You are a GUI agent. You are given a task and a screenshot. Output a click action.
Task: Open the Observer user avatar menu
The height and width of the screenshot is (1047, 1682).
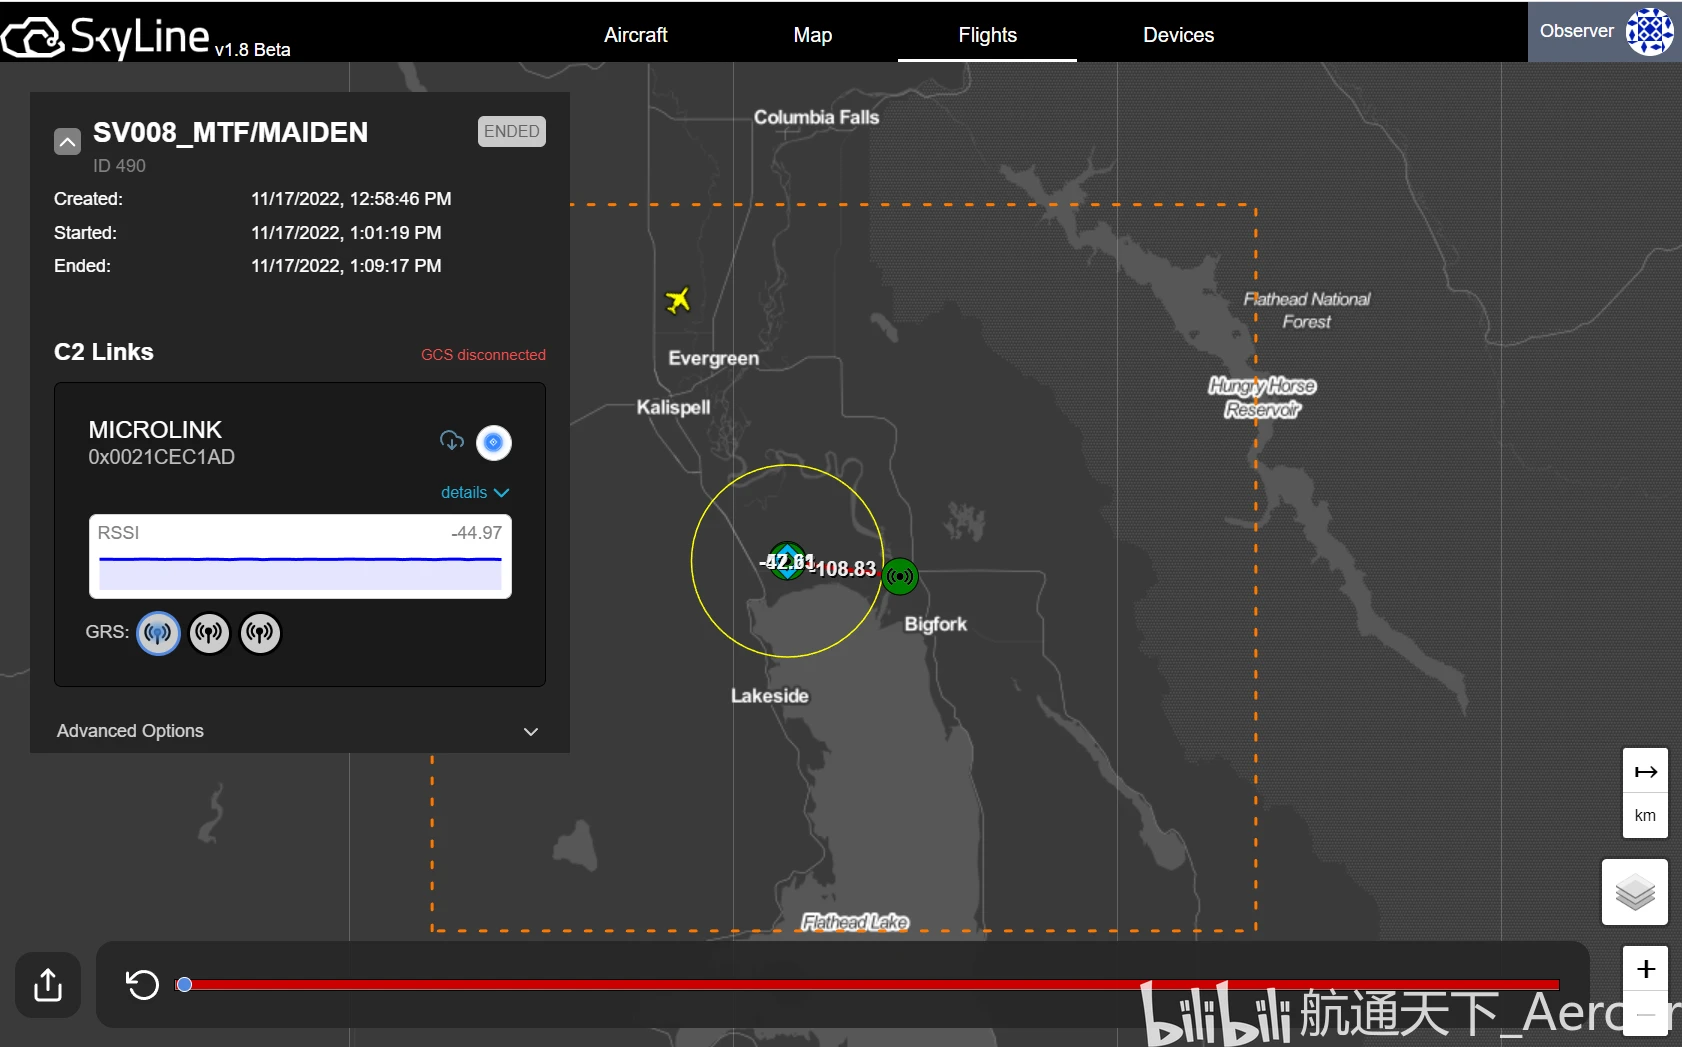(x=1649, y=32)
